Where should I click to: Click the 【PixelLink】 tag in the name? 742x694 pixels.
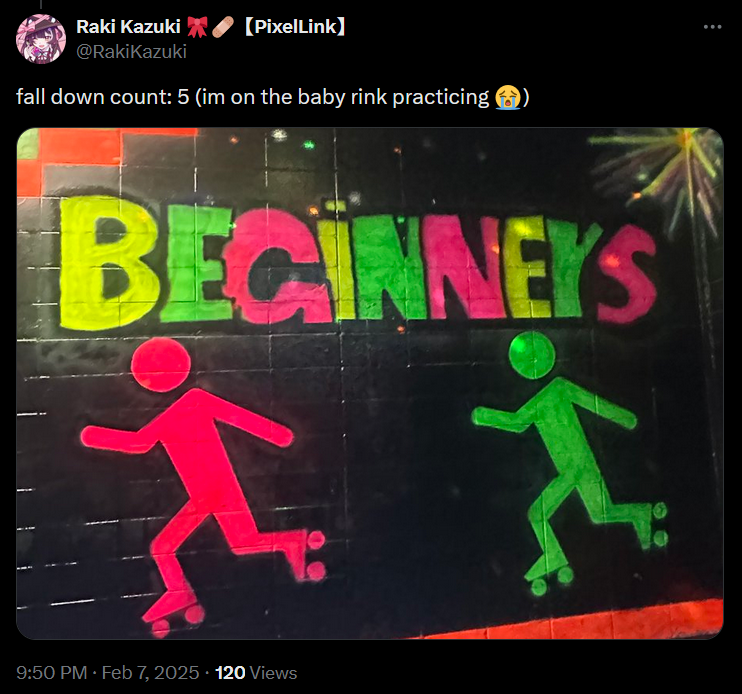[x=295, y=27]
